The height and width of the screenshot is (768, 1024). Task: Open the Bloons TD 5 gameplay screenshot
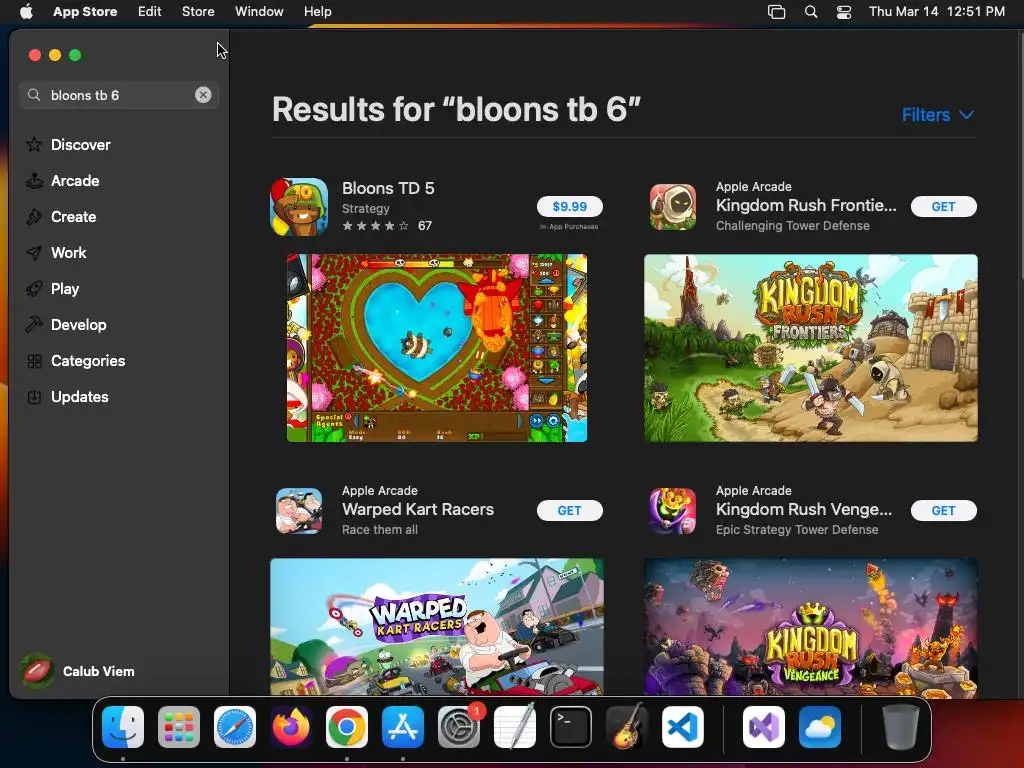437,348
